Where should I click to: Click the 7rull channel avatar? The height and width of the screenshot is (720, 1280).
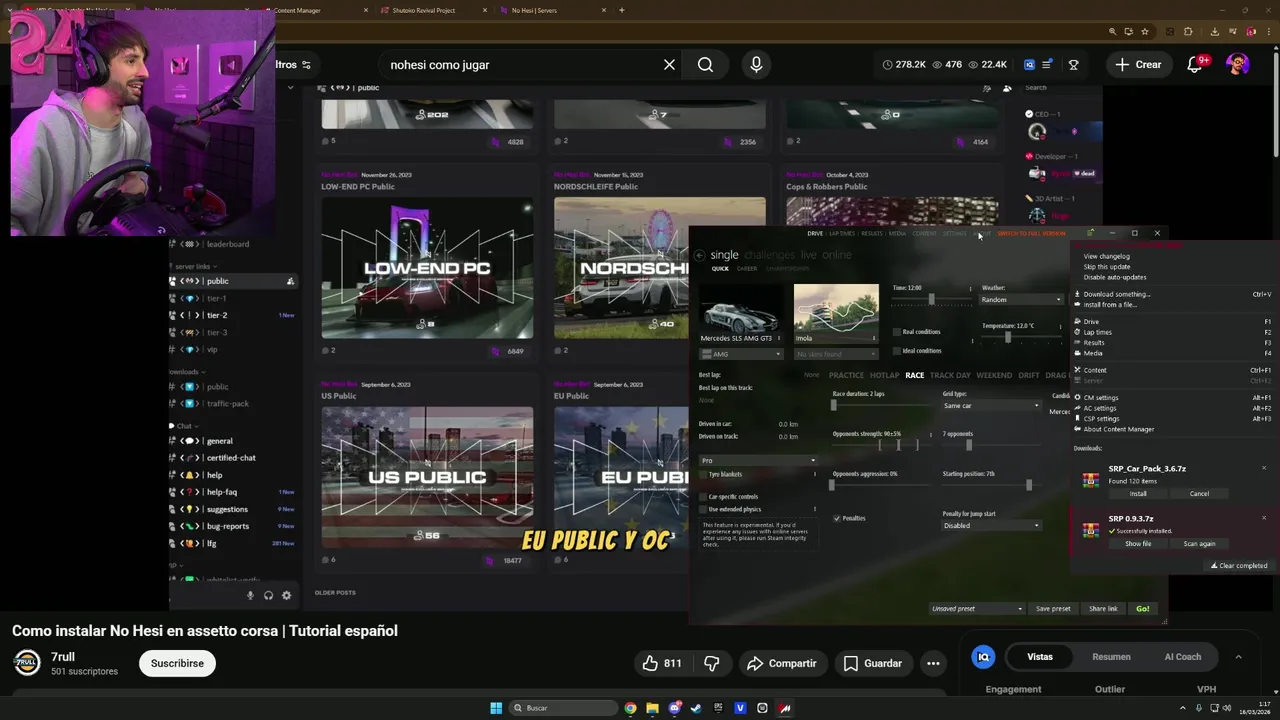click(27, 663)
